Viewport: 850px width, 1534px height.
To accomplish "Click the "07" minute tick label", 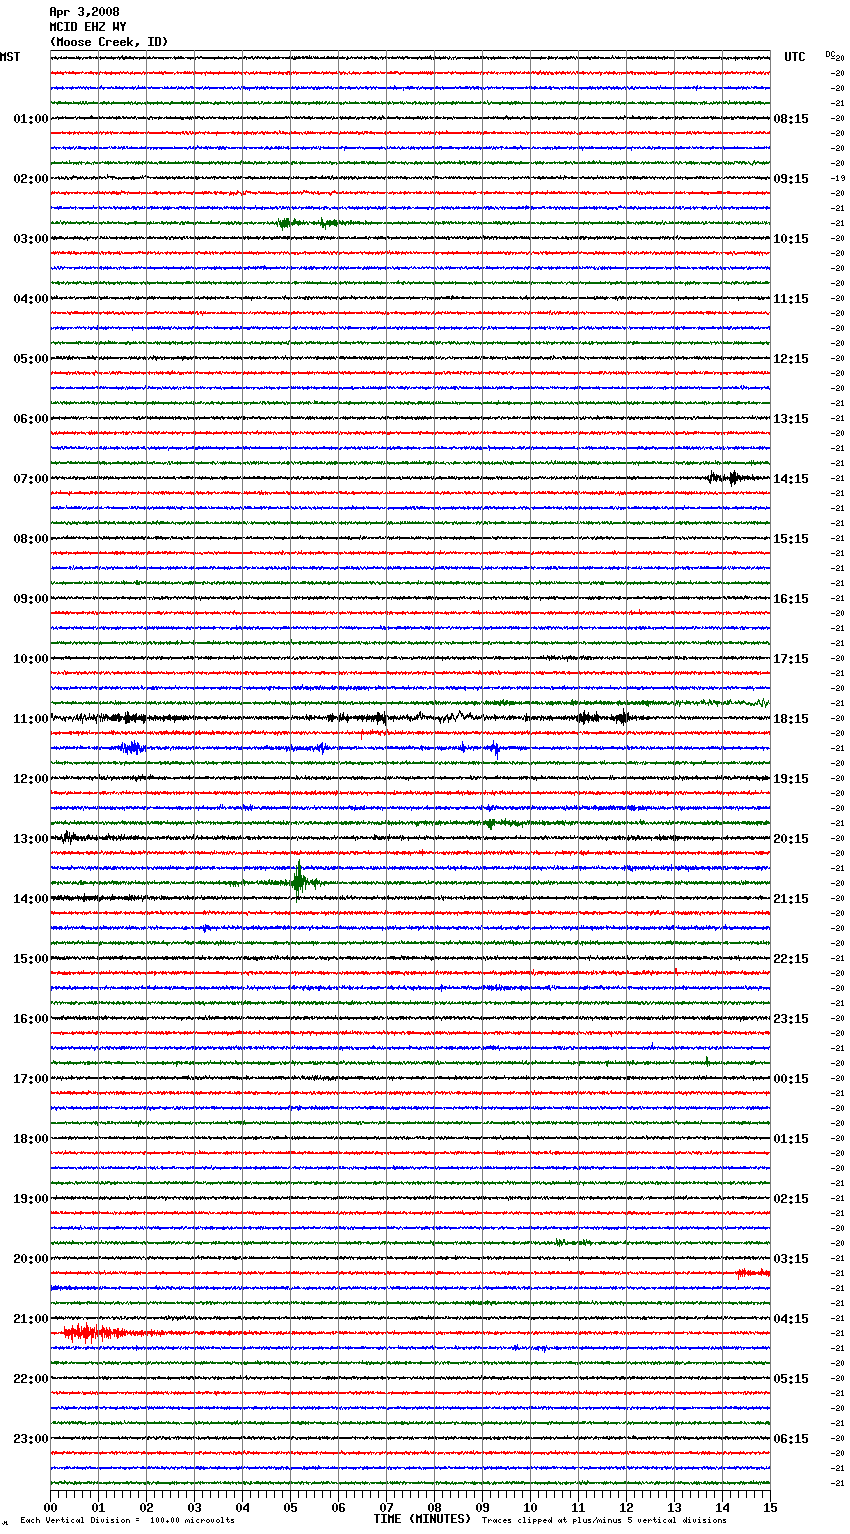I will [386, 1508].
